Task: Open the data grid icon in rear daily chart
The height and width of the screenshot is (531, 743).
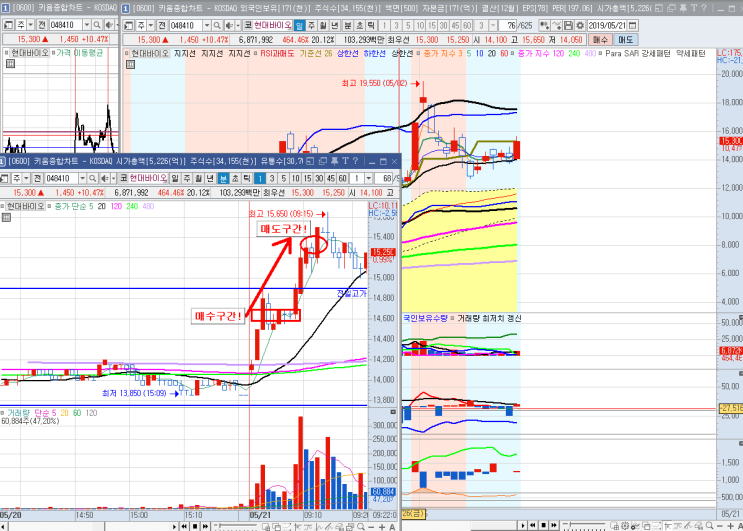Action: (x=130, y=64)
